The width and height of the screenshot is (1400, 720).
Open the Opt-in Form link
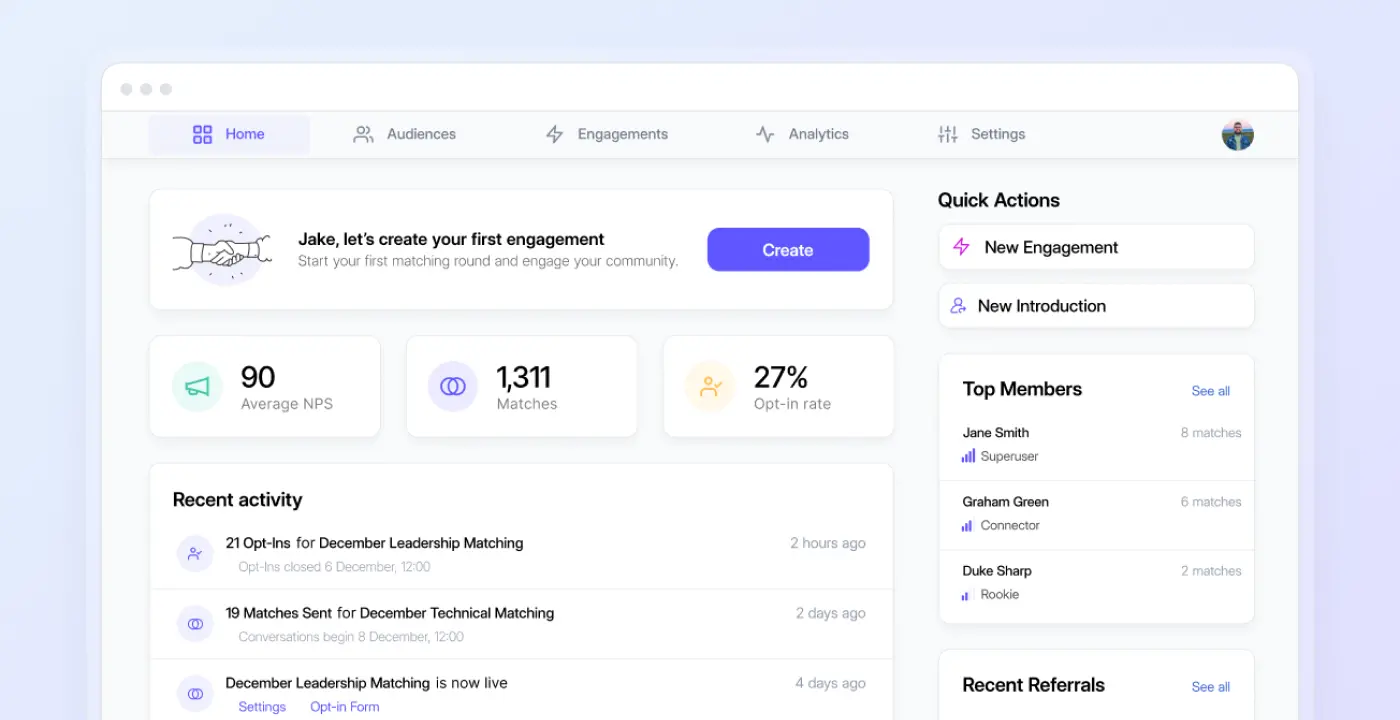point(344,707)
